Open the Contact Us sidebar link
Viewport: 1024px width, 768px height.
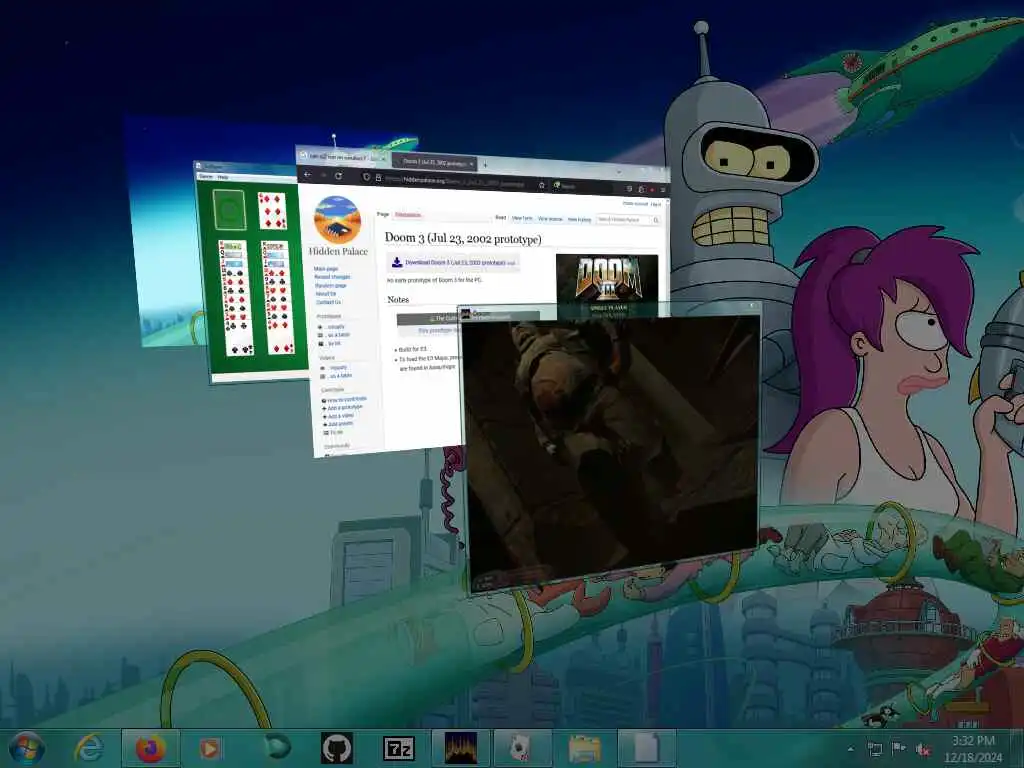point(328,302)
